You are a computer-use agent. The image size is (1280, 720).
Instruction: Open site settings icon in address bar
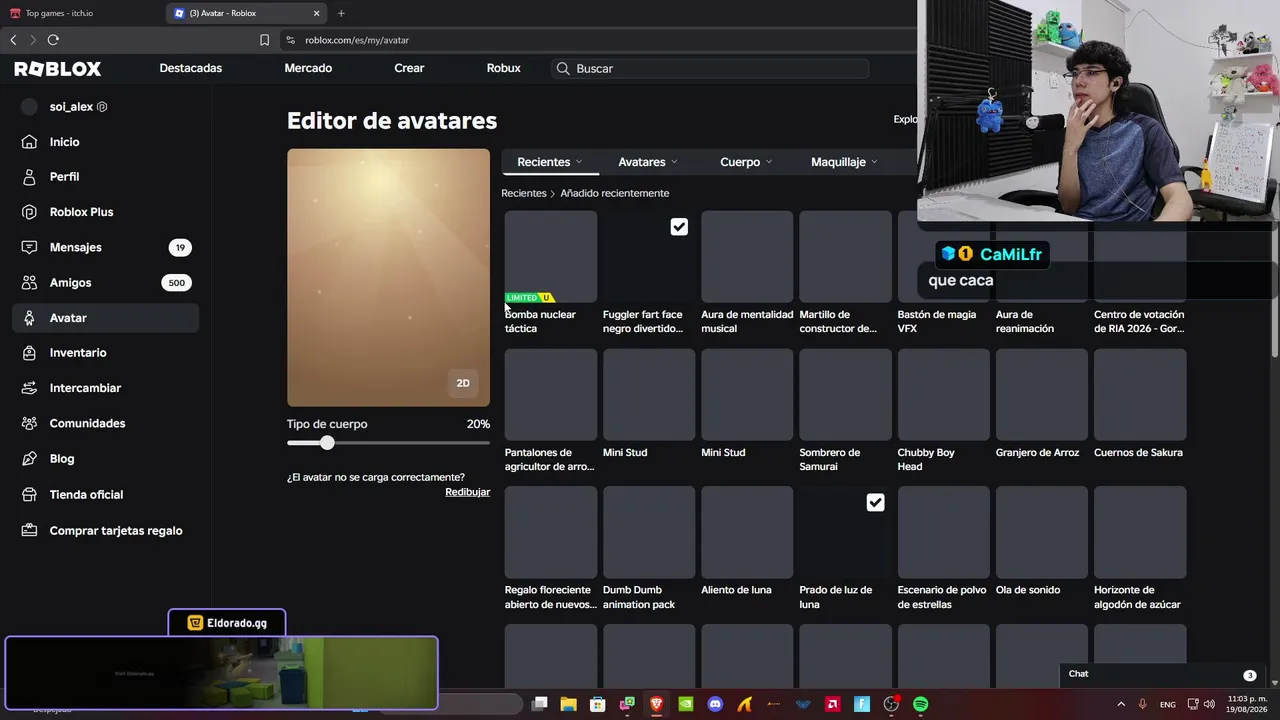290,40
